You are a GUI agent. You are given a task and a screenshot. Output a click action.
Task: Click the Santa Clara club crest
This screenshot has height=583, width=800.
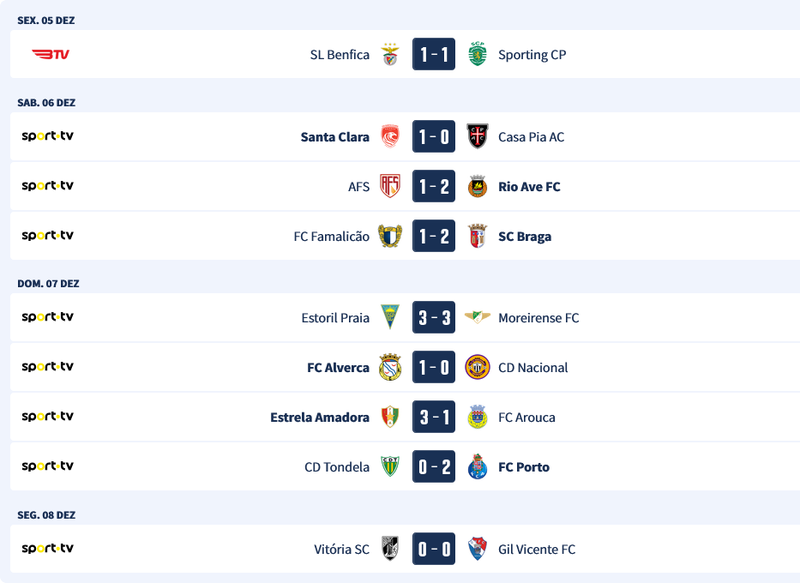point(390,137)
